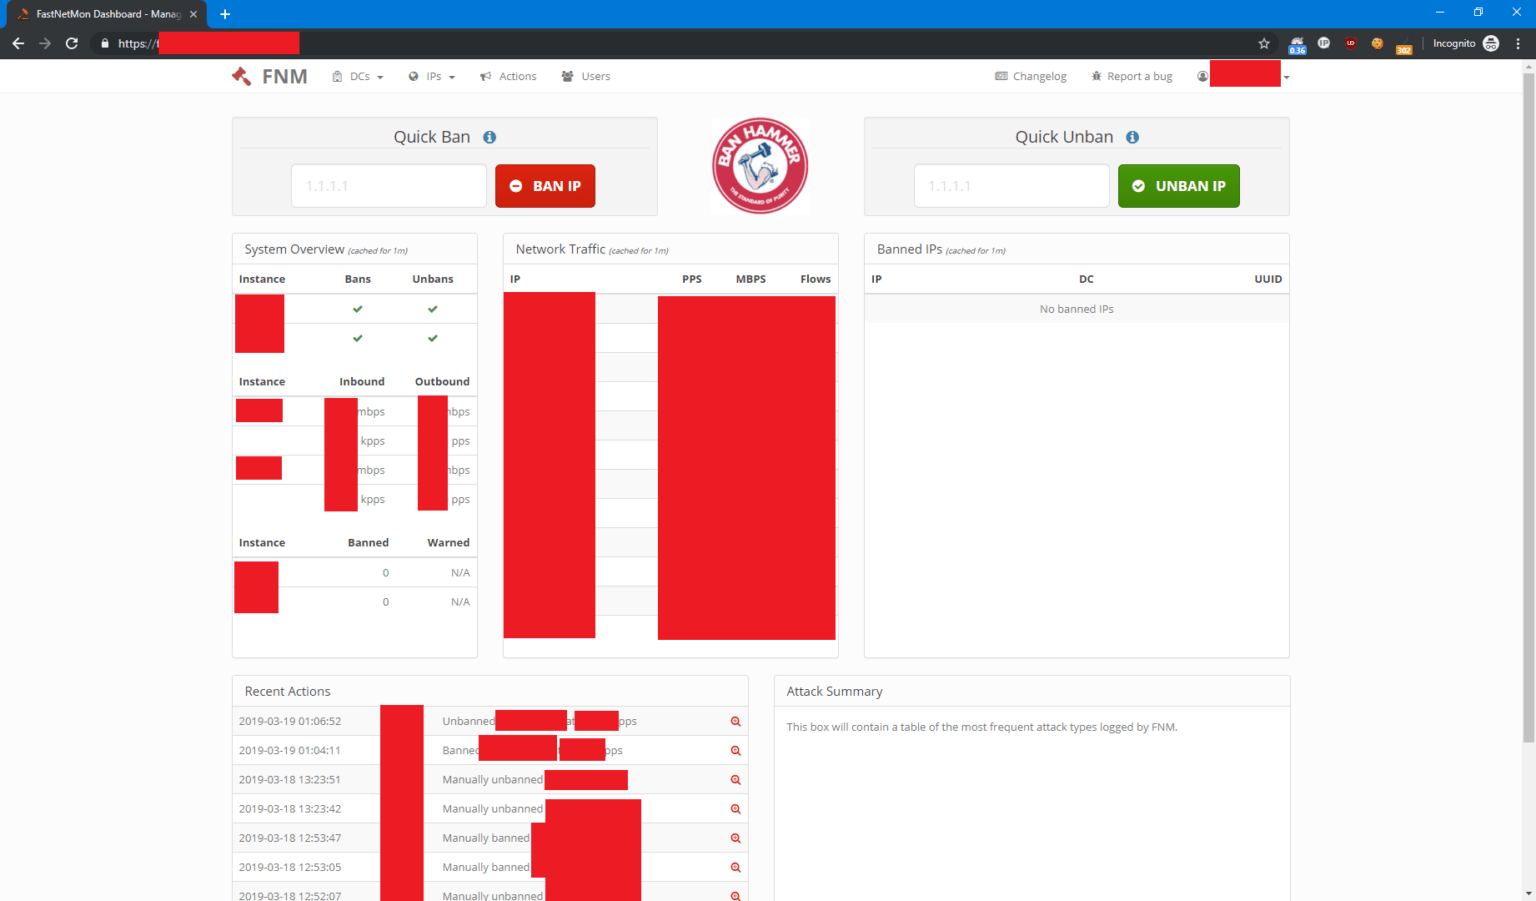The height and width of the screenshot is (901, 1536).
Task: Bookmark this page with star icon
Action: click(1264, 43)
